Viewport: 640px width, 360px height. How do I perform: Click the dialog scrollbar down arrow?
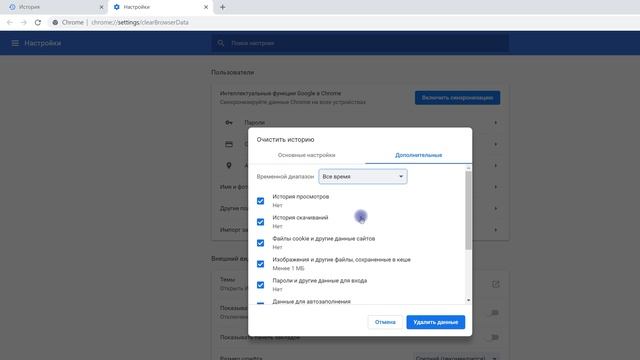tap(468, 300)
